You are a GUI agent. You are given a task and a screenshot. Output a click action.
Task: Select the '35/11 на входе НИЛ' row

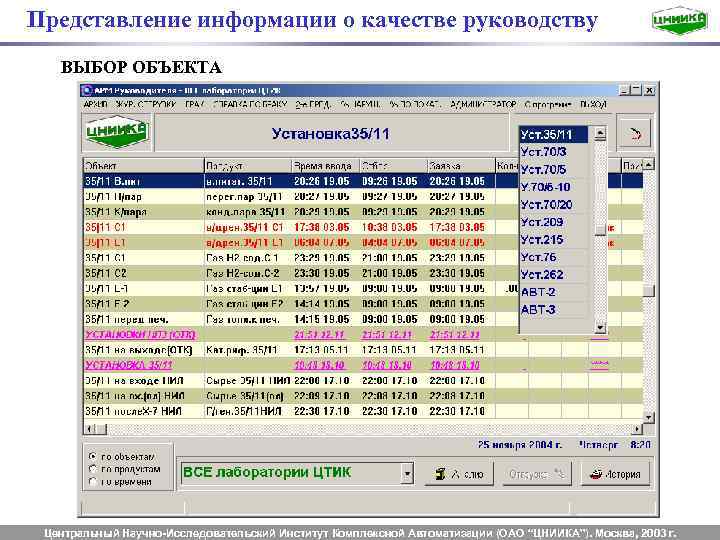point(363,380)
